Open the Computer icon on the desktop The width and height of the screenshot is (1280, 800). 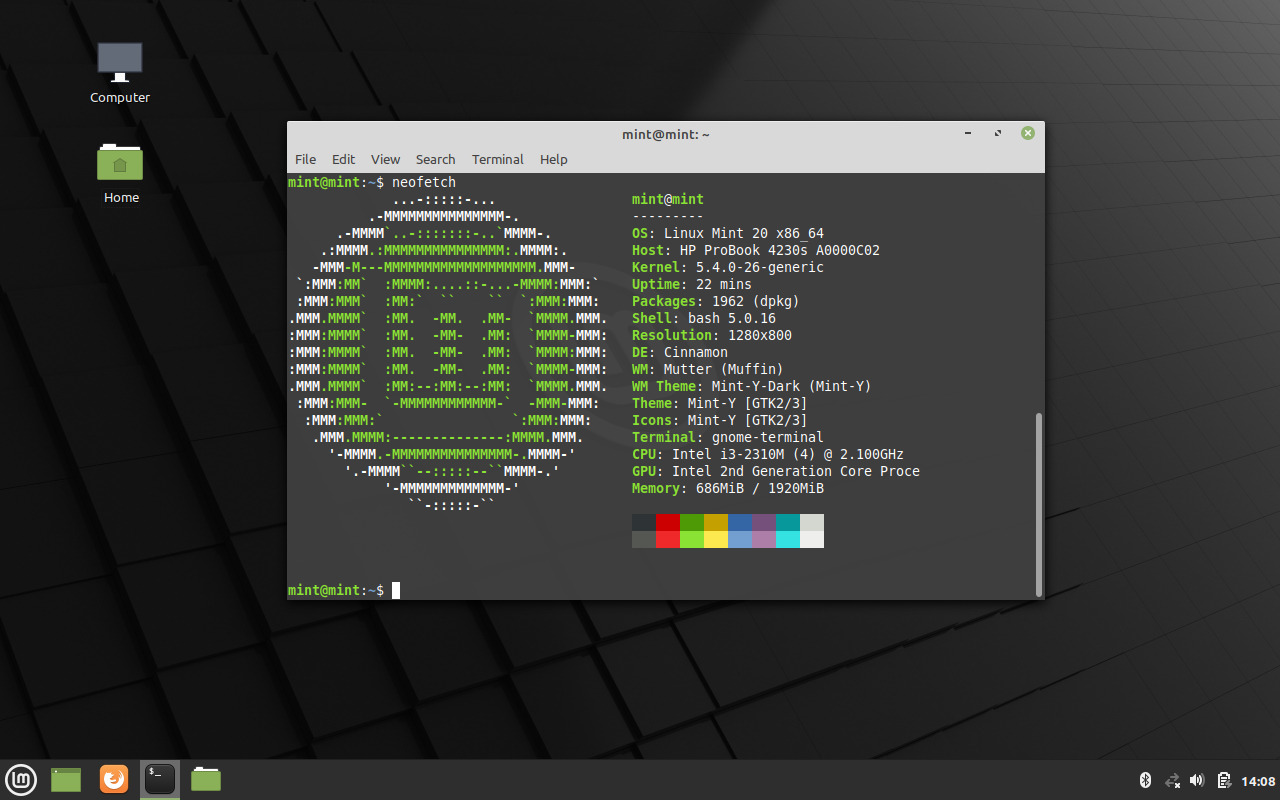pyautogui.click(x=119, y=60)
